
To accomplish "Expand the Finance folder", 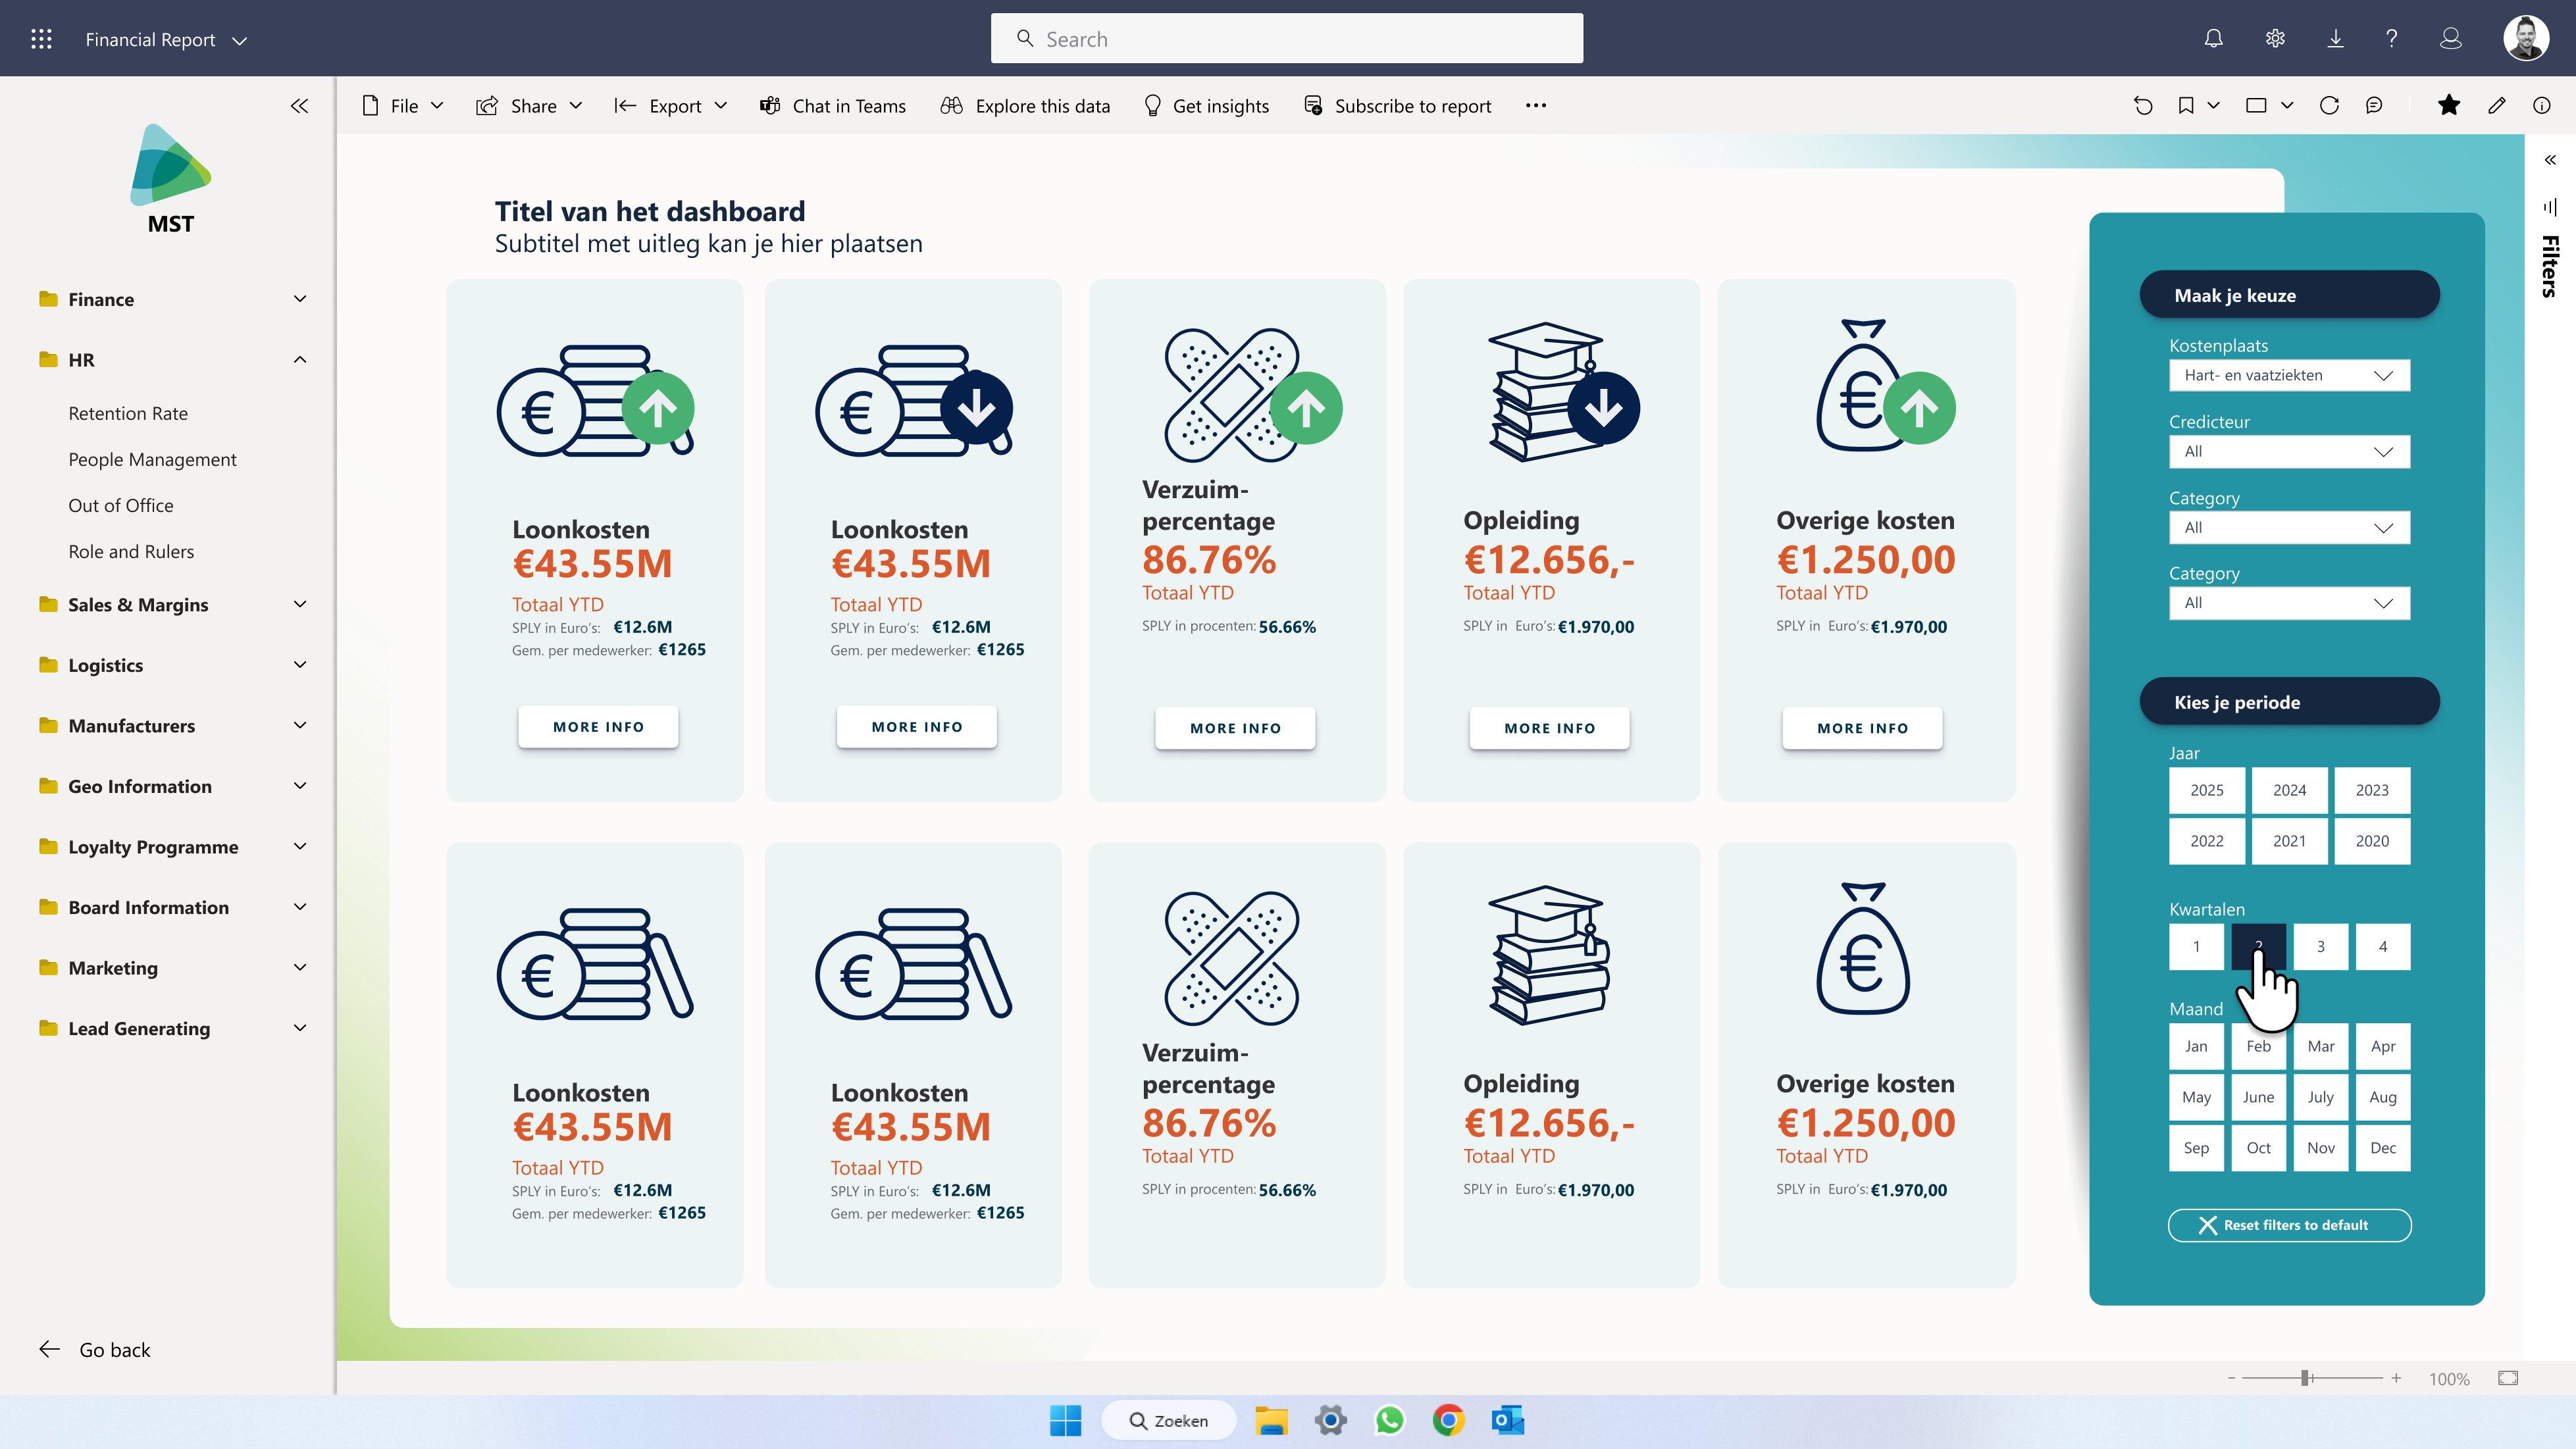I will pyautogui.click(x=172, y=299).
